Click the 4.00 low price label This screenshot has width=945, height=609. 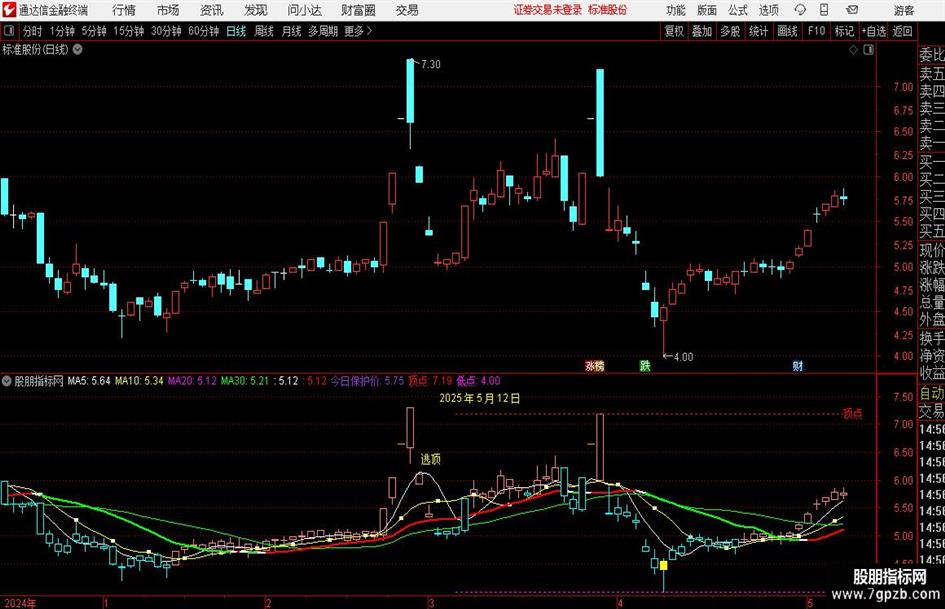pyautogui.click(x=683, y=356)
